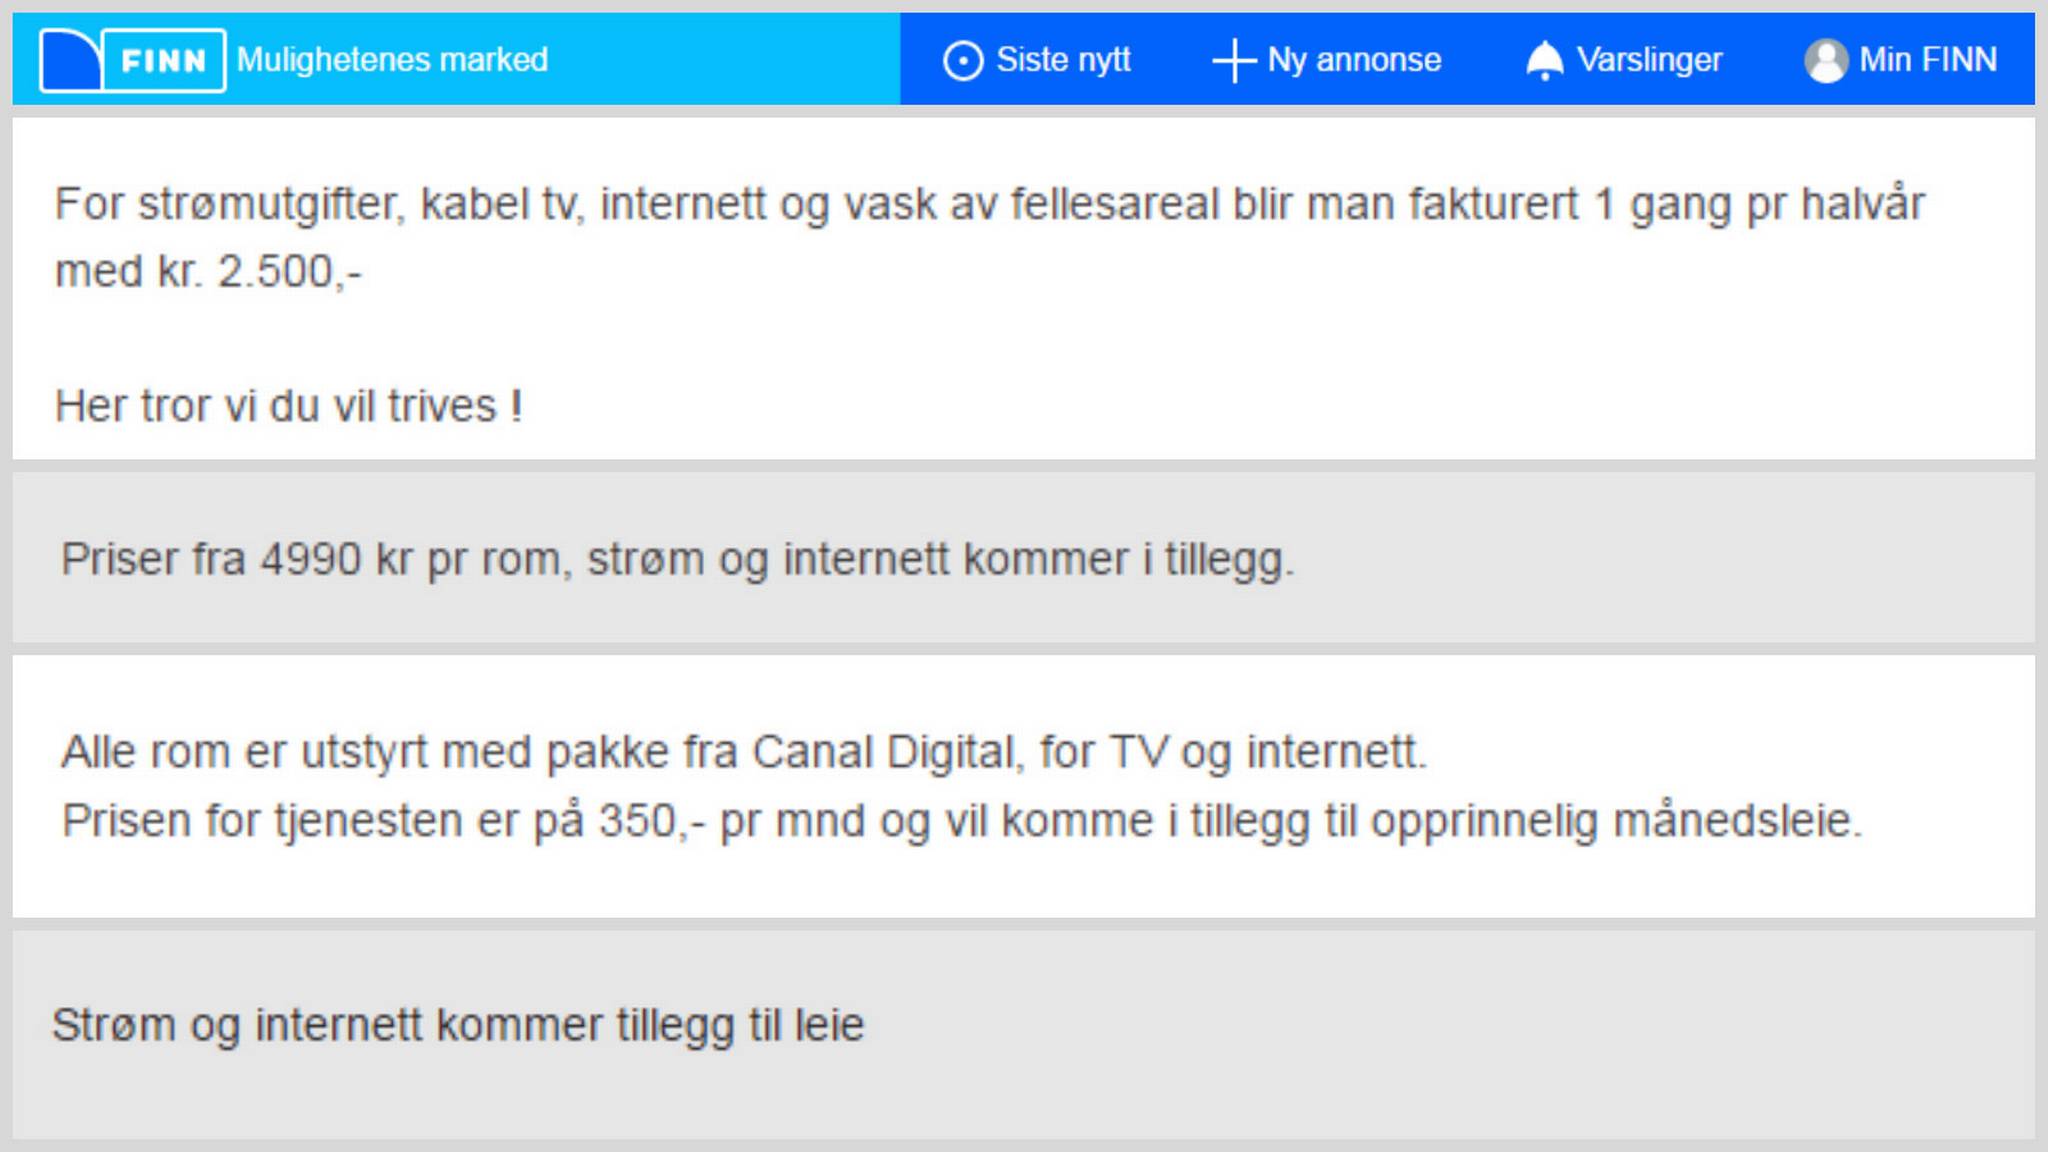Select the "Priser fra 4990 kr pr rom" card
This screenshot has width=2048, height=1152.
[677, 559]
